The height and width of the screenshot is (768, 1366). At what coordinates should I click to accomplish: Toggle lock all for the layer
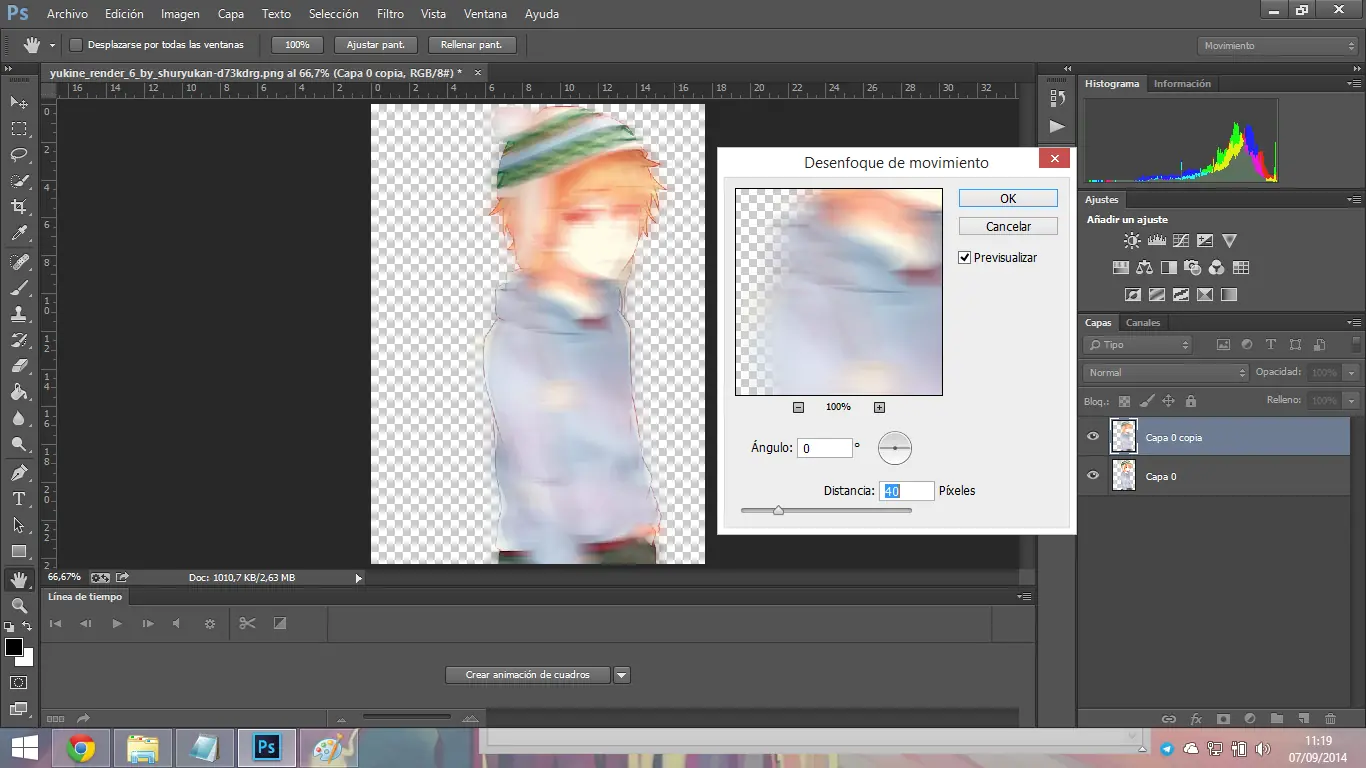(x=1190, y=401)
